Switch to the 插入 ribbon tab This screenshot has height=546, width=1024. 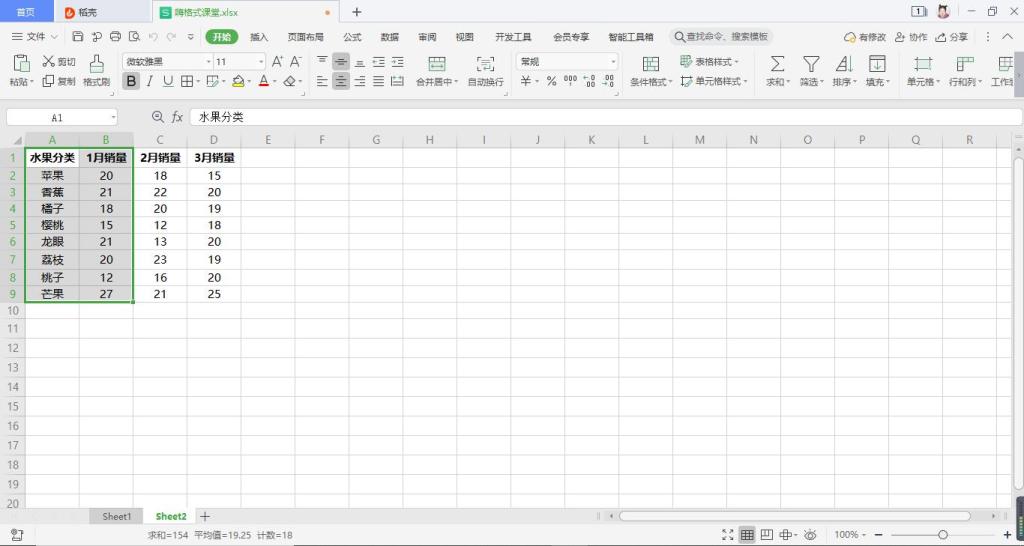tap(259, 37)
